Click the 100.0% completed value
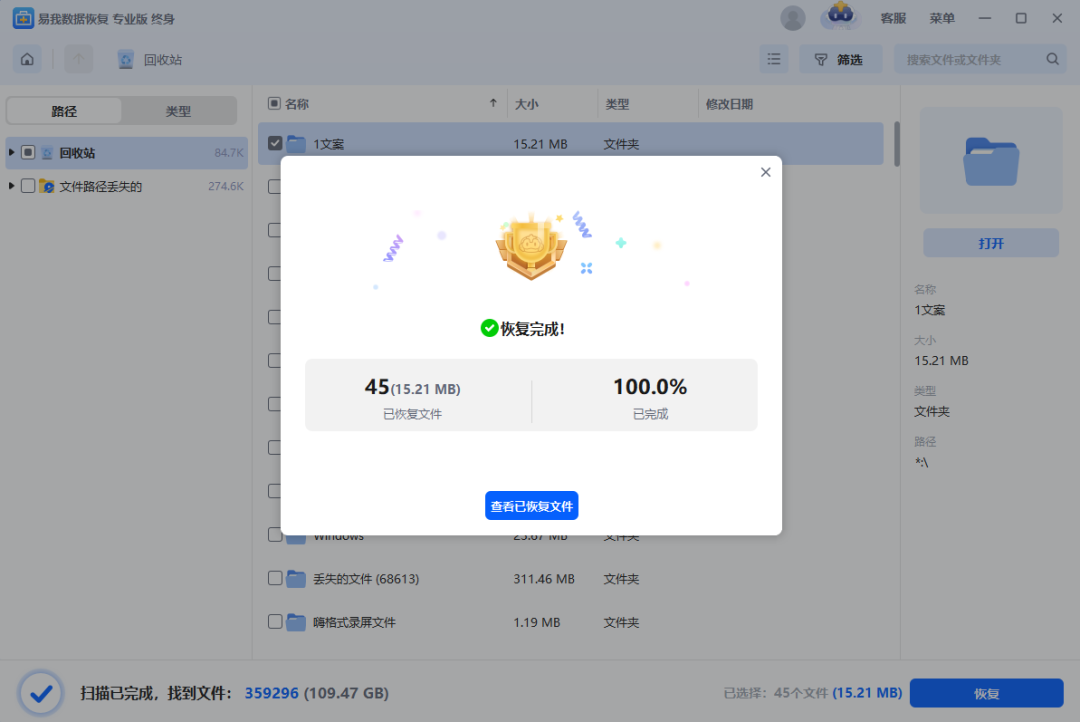This screenshot has height=722, width=1080. 650,386
